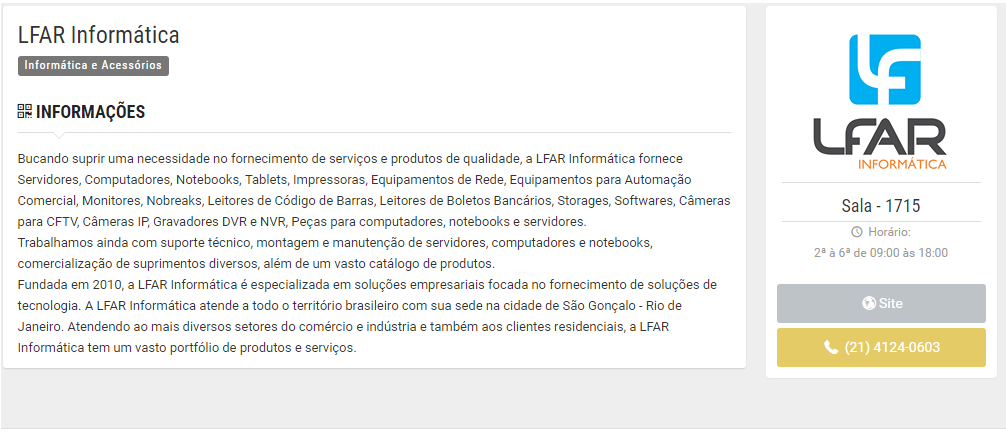1006x432 pixels.
Task: Click the Horário label text
Action: pos(889,232)
